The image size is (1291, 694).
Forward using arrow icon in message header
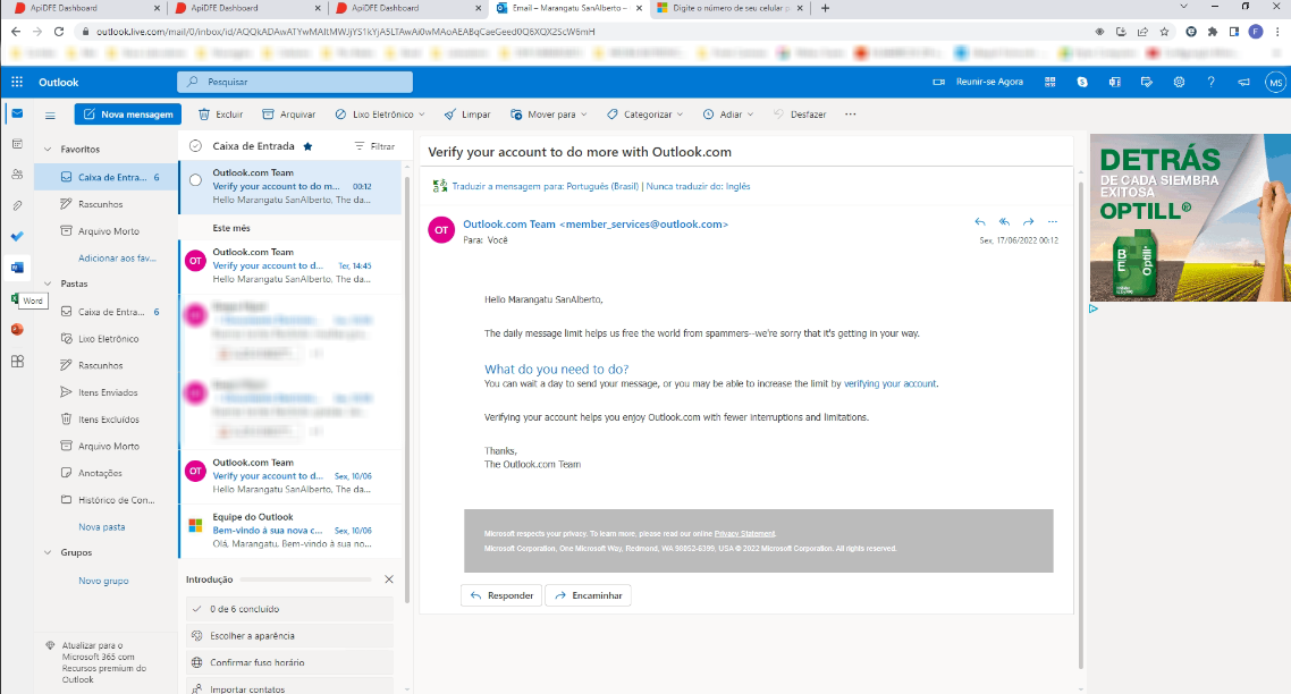click(1028, 222)
